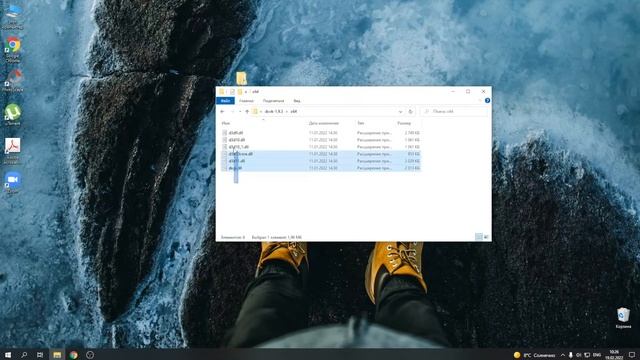Open the Вид ribbon tab

point(297,101)
